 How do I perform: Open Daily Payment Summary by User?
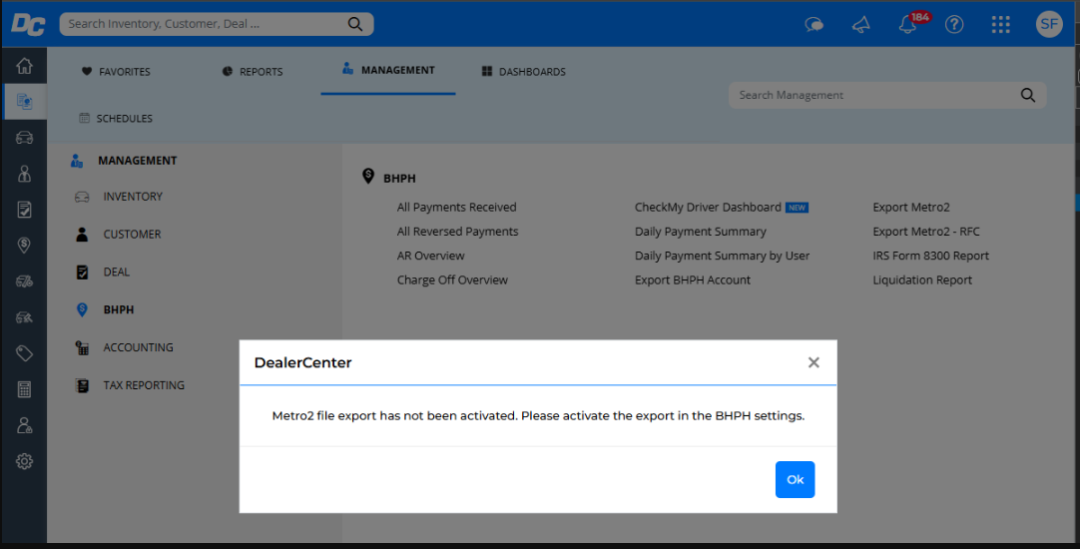[x=722, y=256]
